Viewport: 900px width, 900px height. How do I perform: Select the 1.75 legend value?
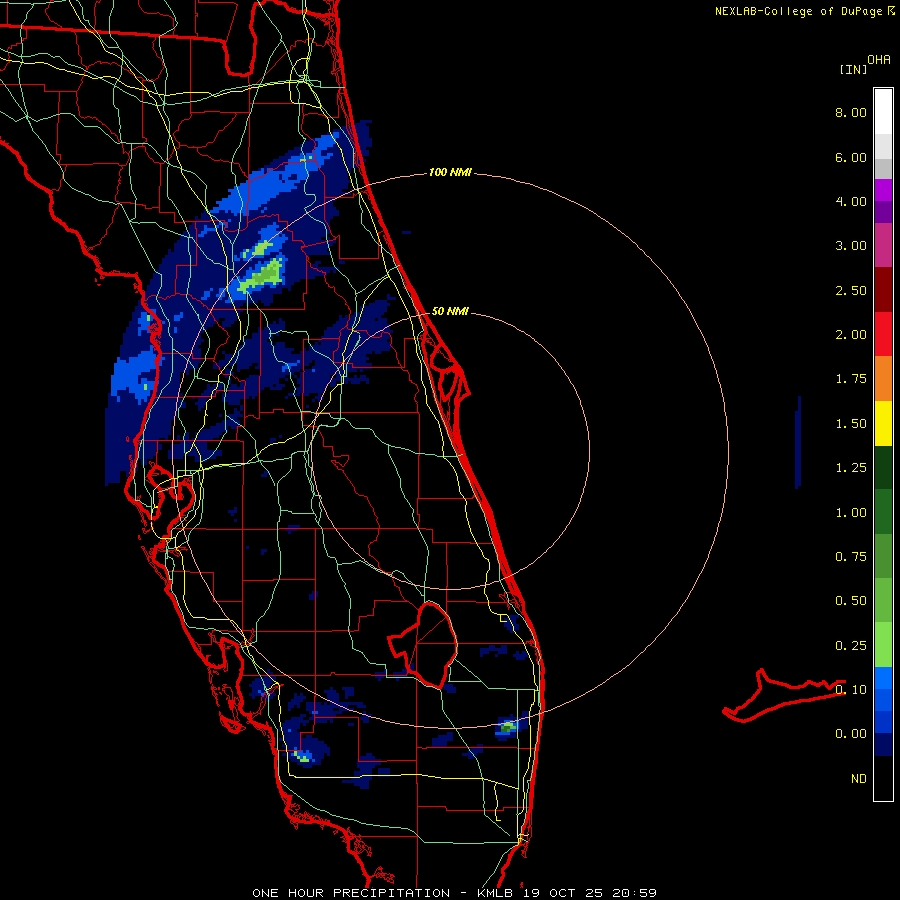point(851,379)
